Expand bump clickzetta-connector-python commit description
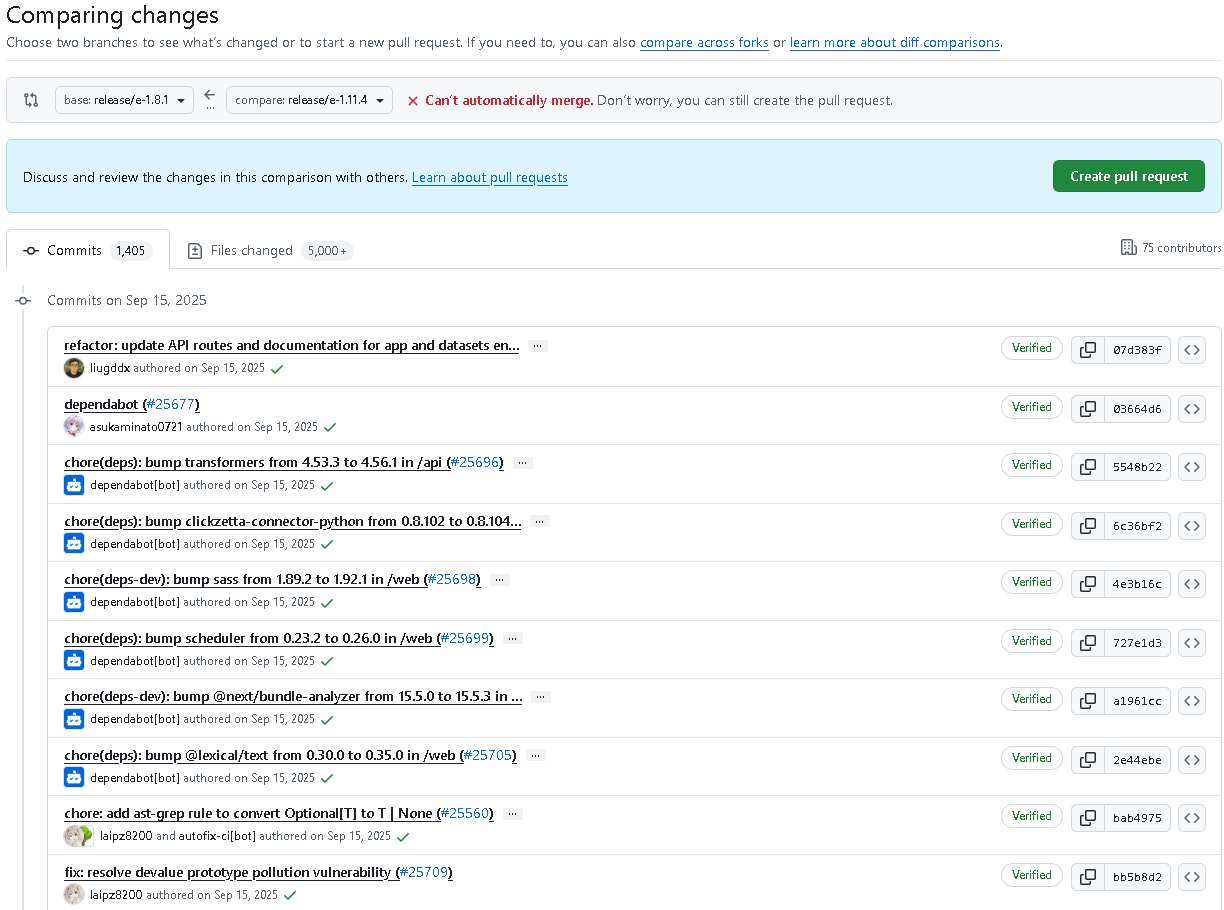This screenshot has width=1224, height=910. coord(540,522)
